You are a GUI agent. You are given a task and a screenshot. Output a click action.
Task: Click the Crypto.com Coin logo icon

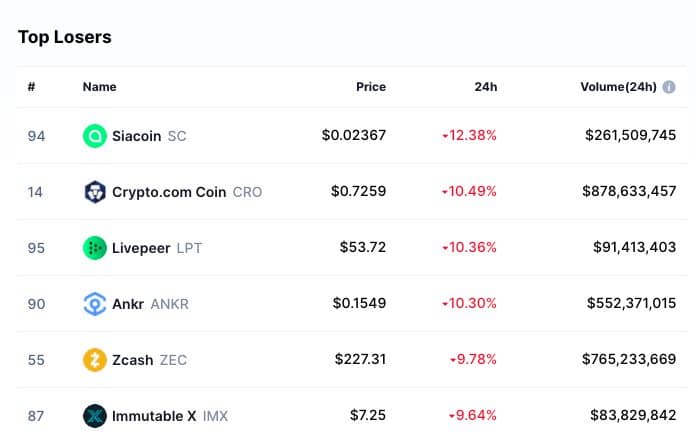pyautogui.click(x=95, y=192)
